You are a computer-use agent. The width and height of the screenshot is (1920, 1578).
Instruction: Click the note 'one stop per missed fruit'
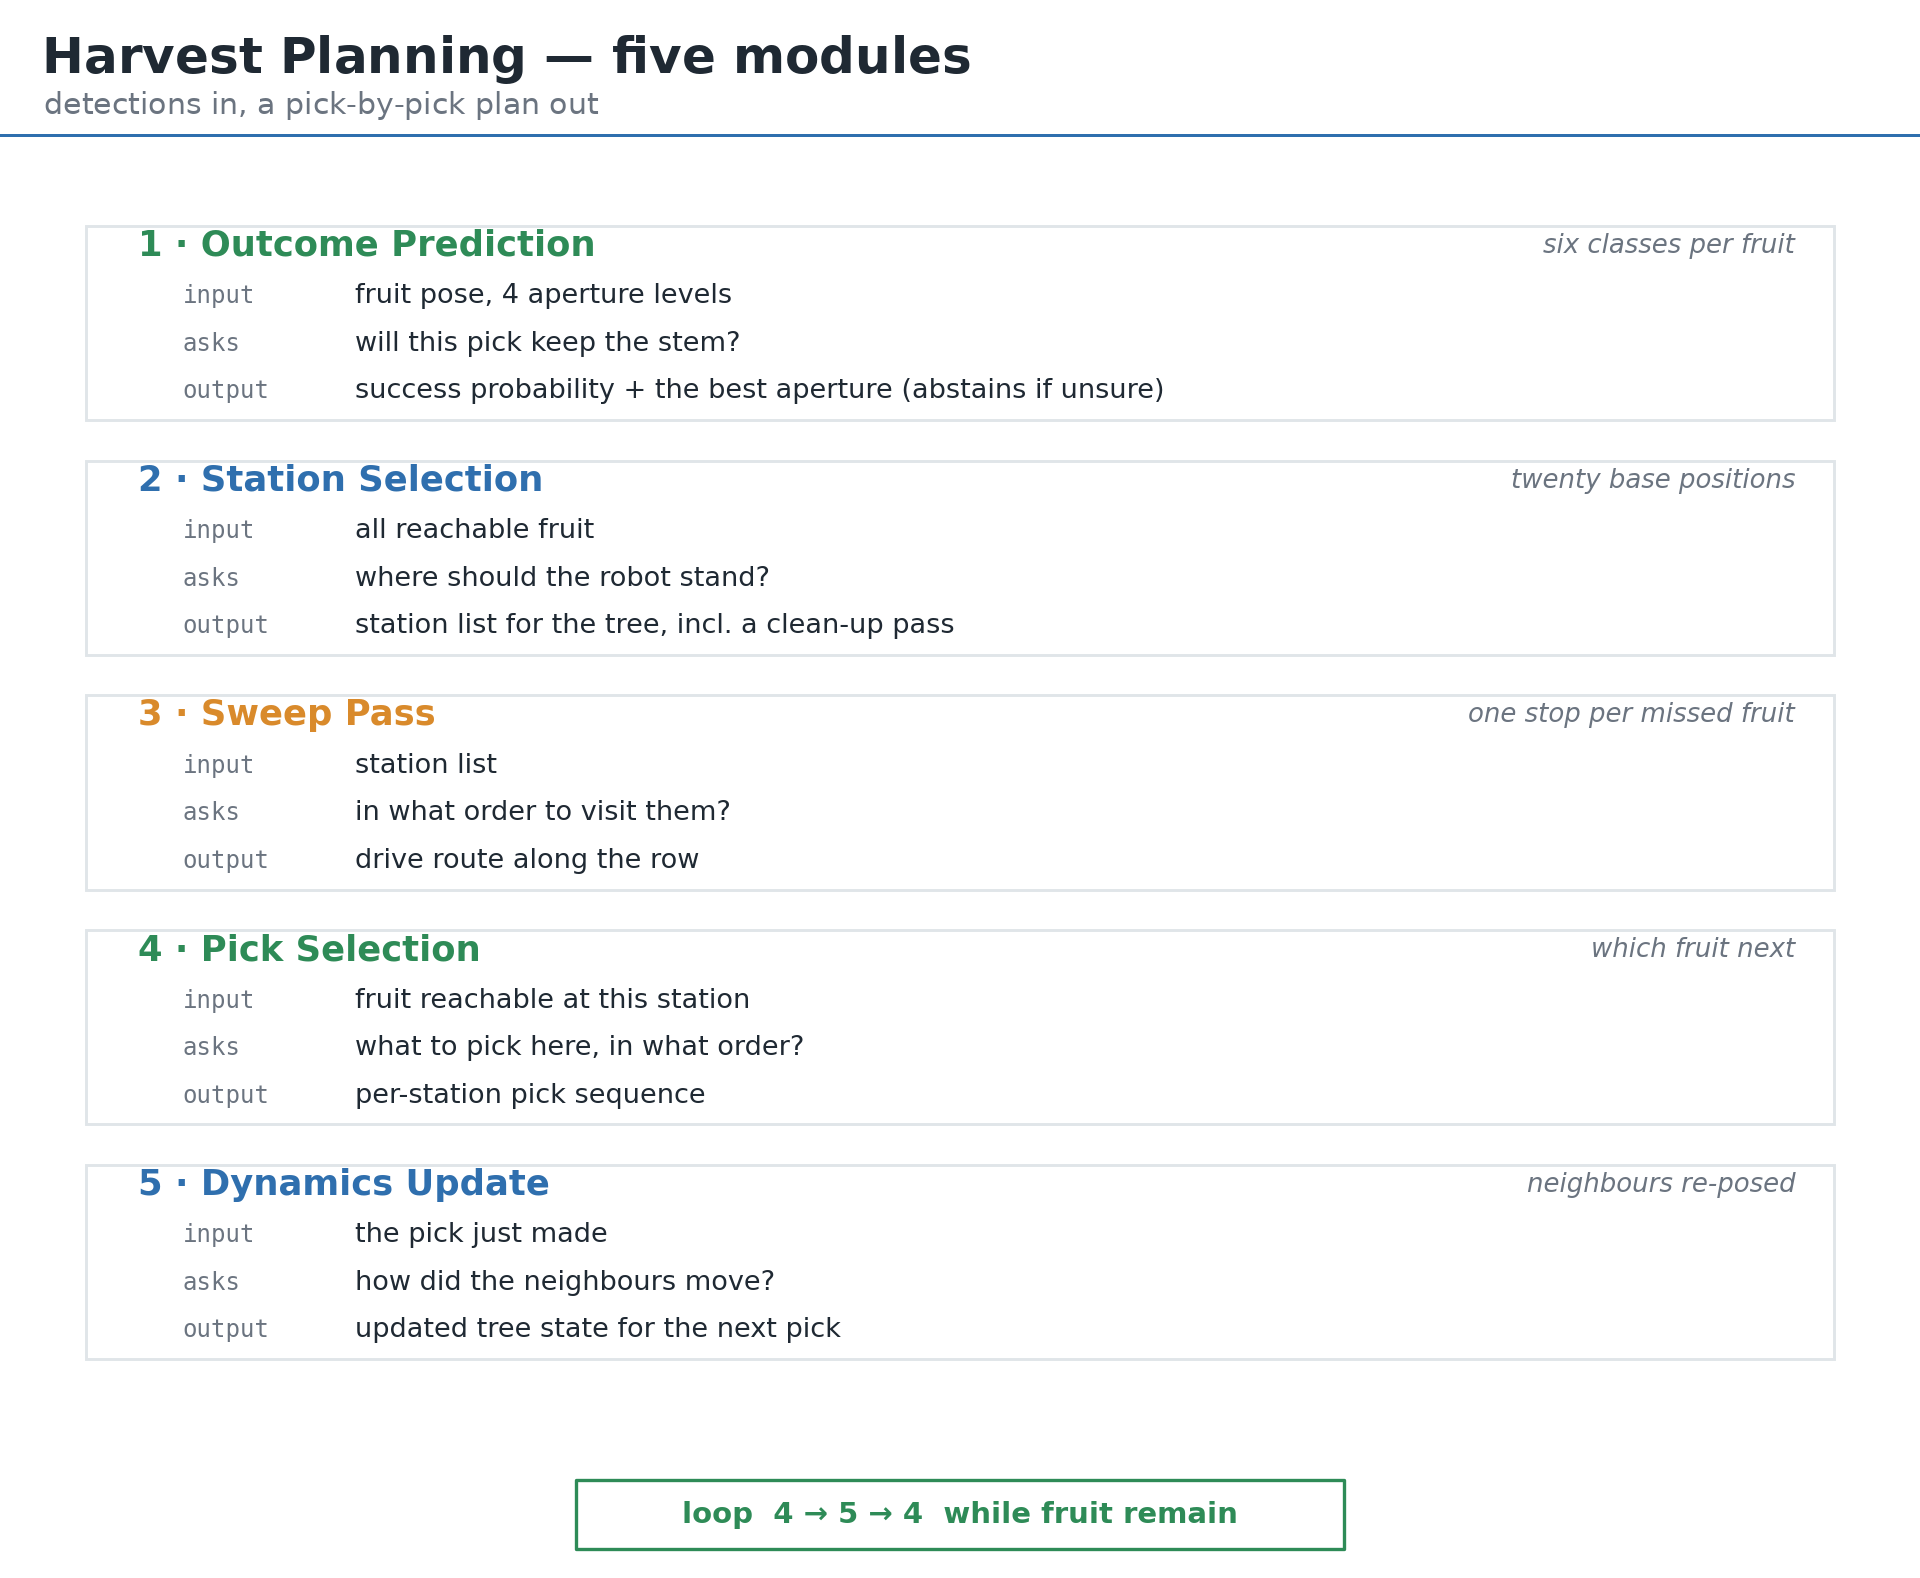tap(1631, 714)
